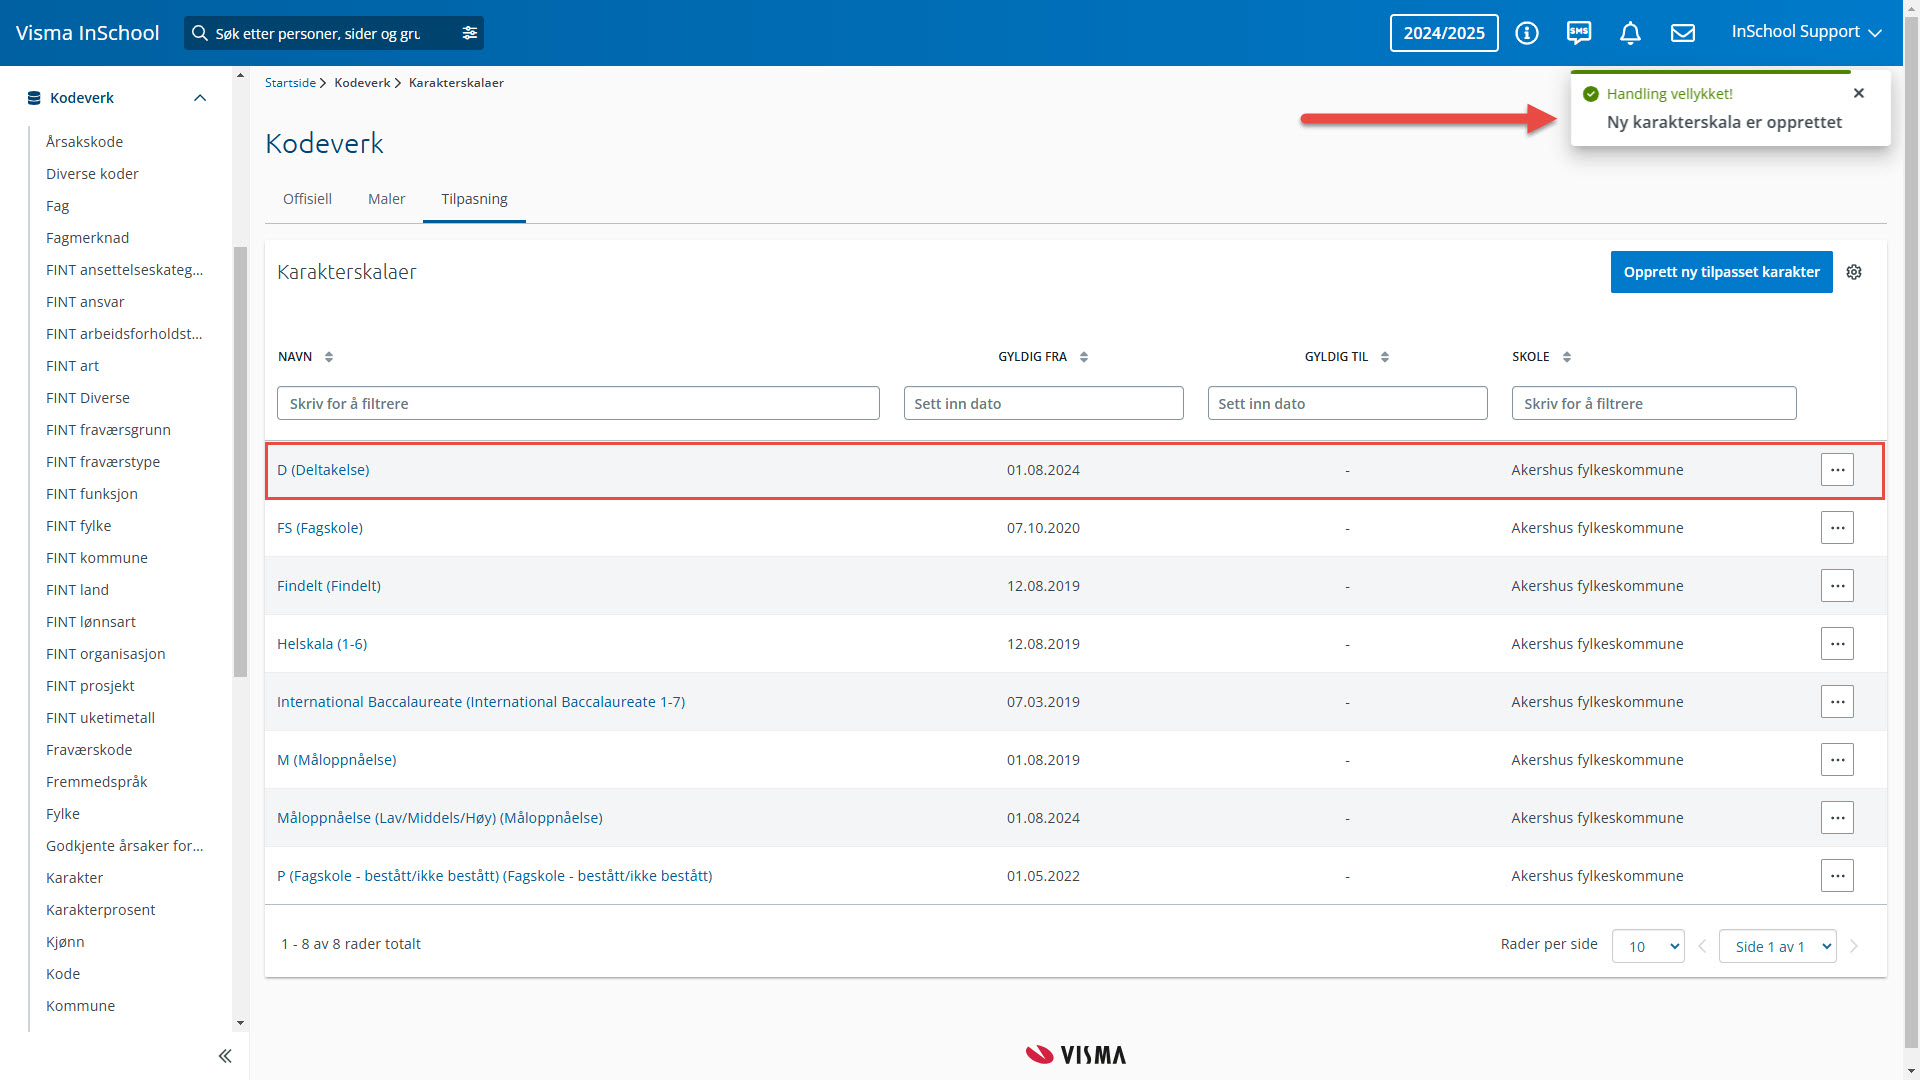Screen dimensions: 1920x1080
Task: Switch to the Offisiell tab
Action: point(307,199)
